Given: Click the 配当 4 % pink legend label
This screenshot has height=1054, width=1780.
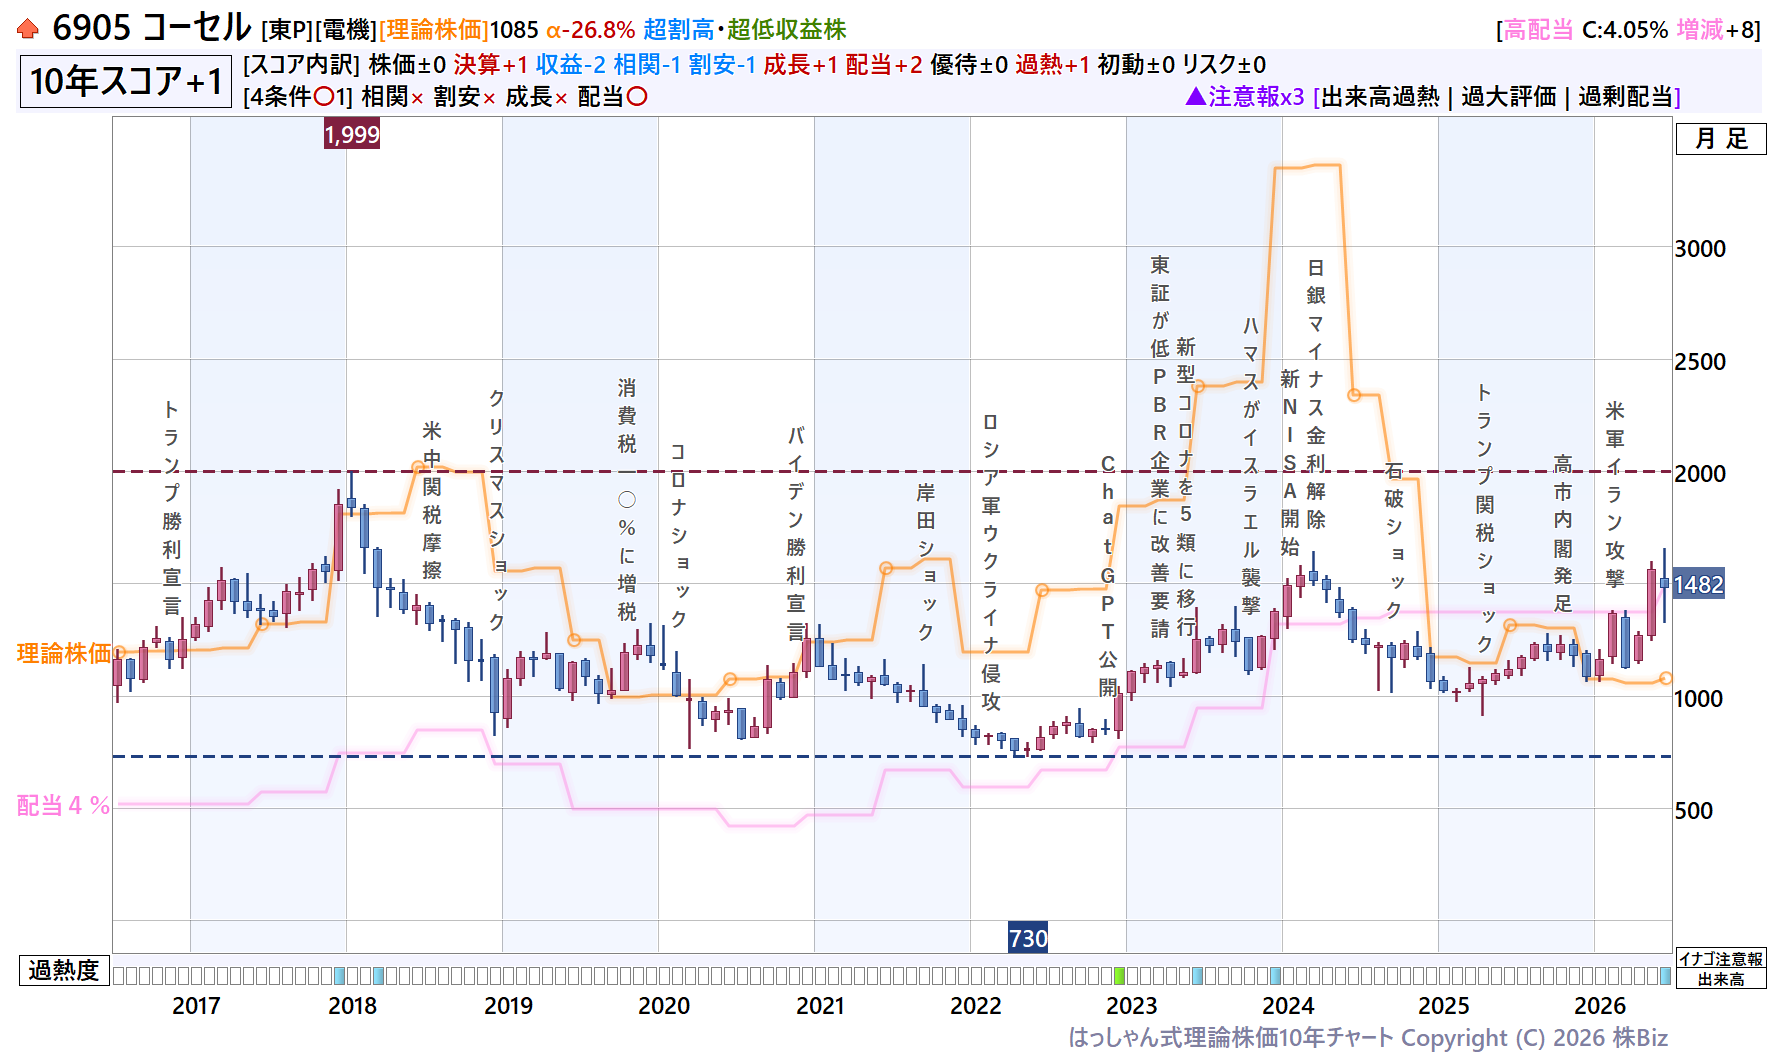Looking at the screenshot, I should click(63, 805).
